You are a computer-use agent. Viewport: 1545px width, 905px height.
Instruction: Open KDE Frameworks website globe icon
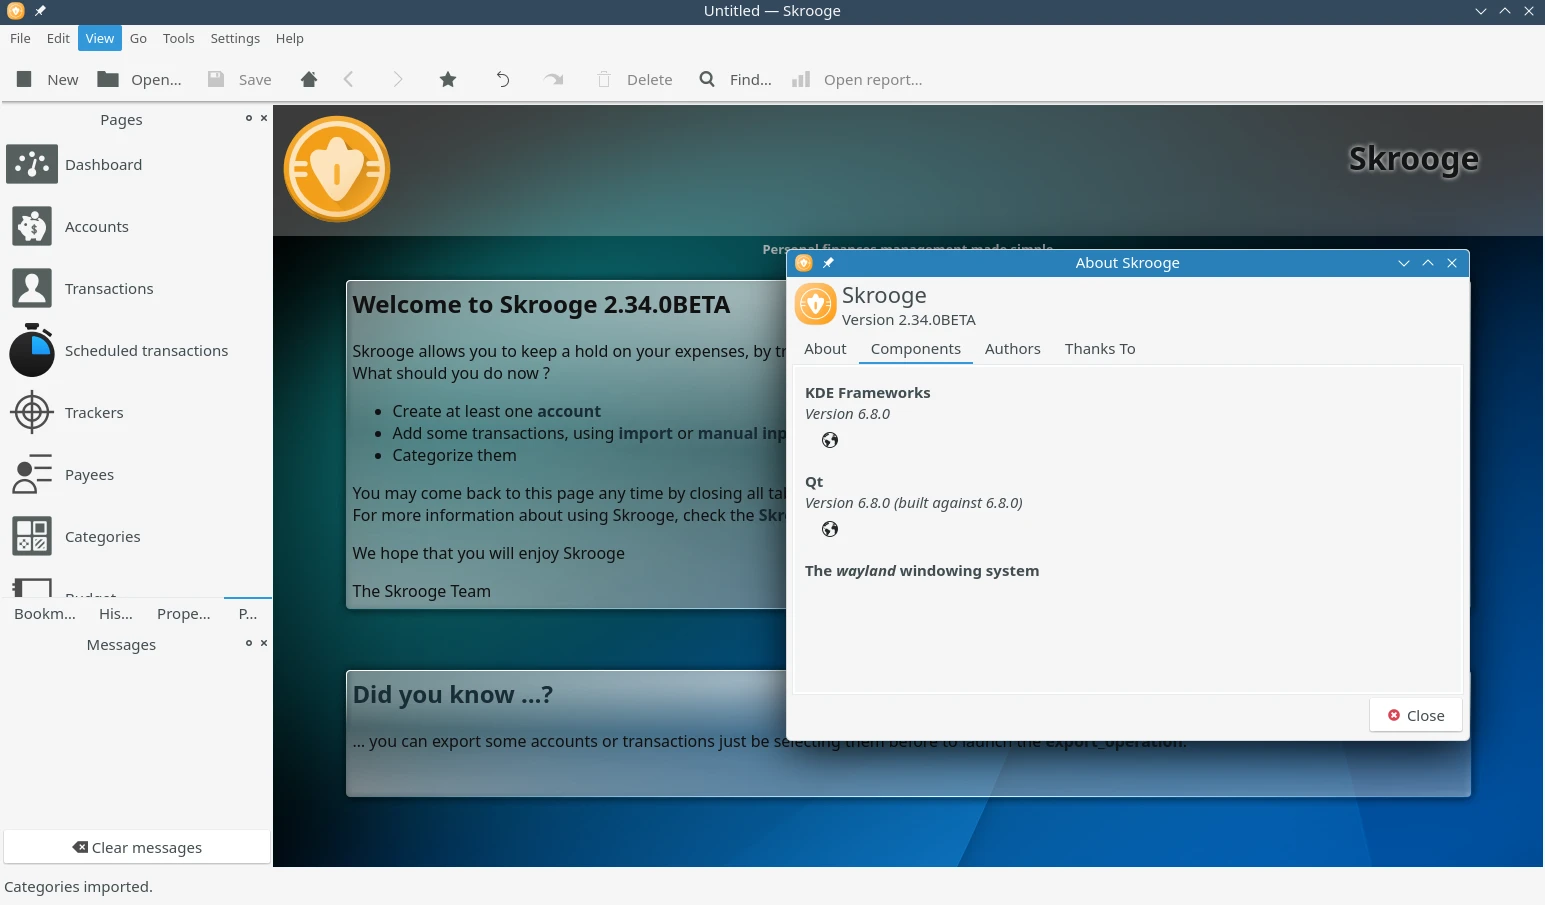tap(830, 441)
